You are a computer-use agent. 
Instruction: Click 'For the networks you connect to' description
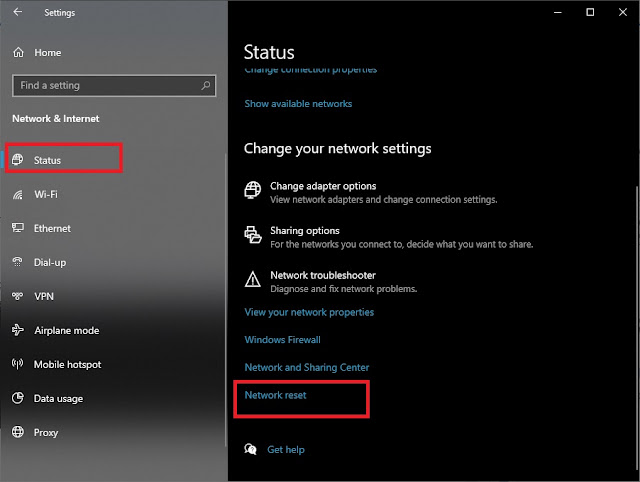402,244
